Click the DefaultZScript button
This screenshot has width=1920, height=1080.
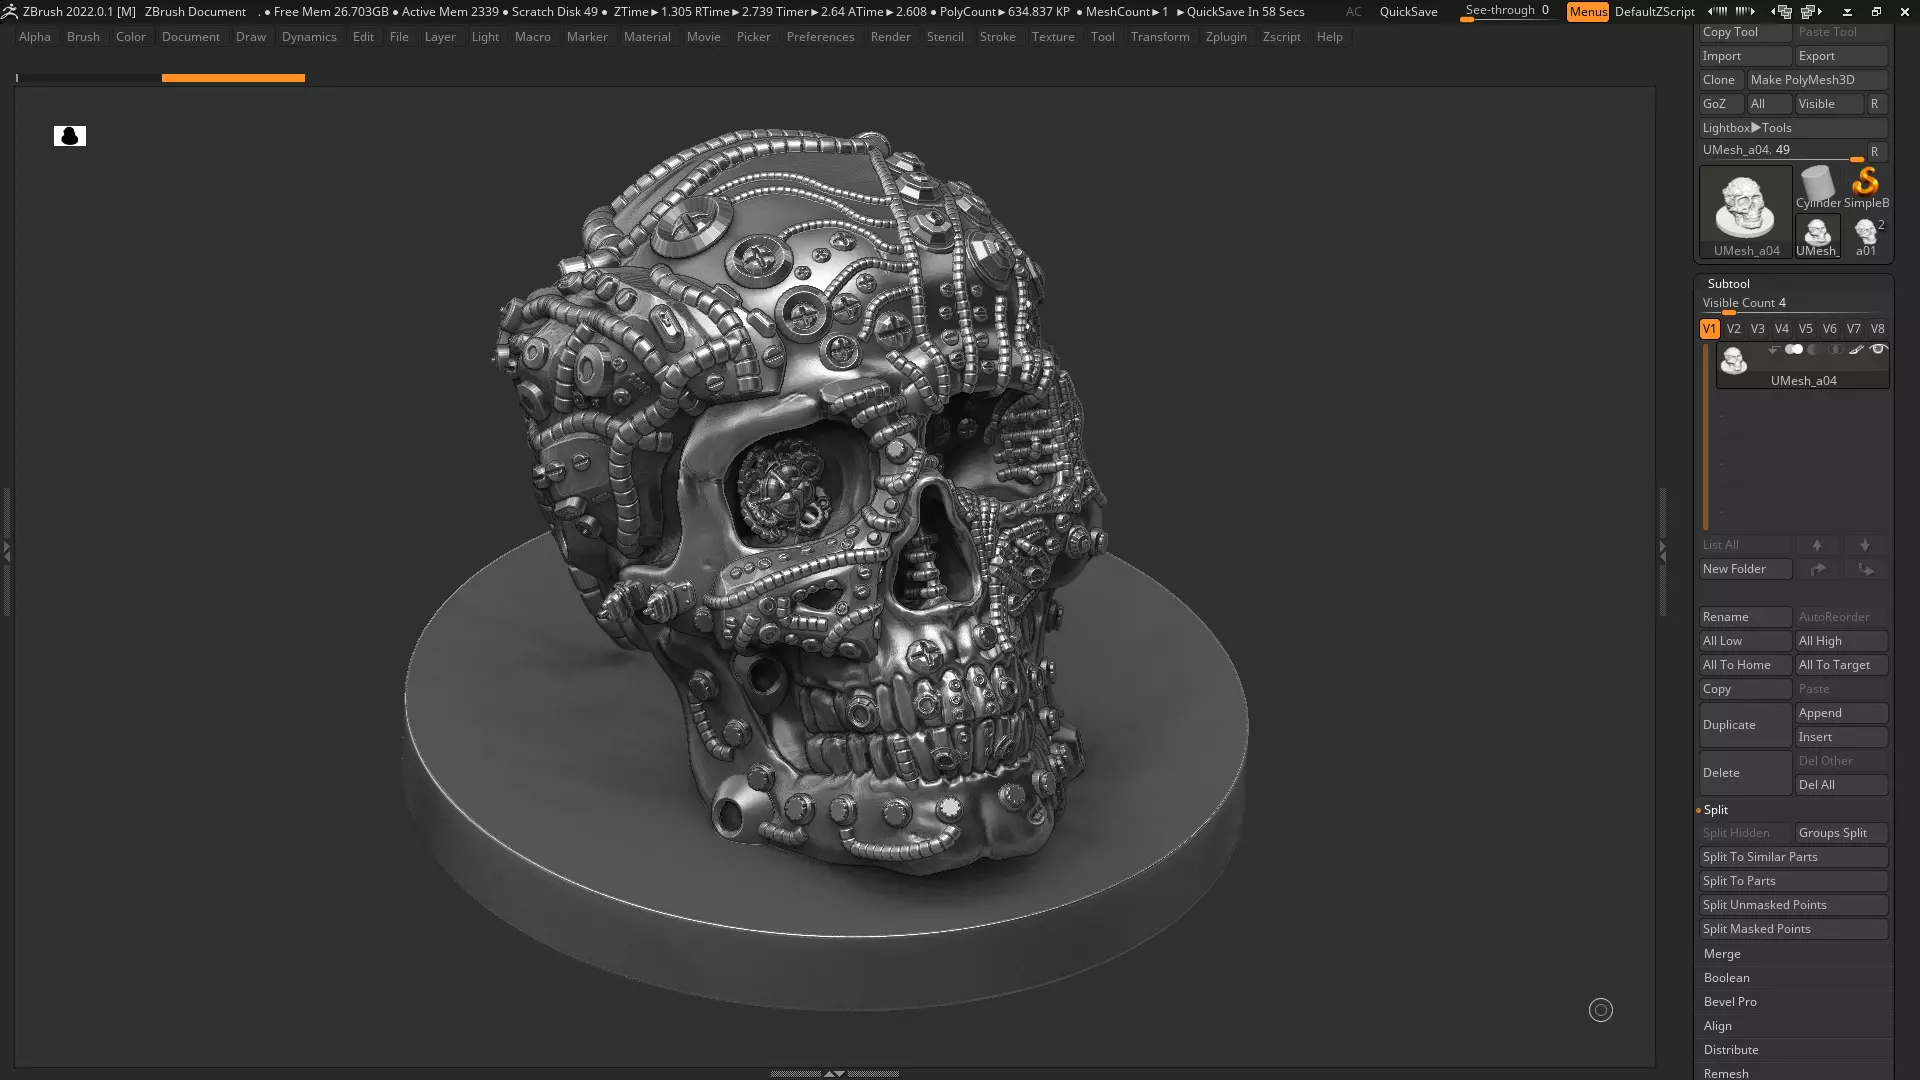point(1654,12)
